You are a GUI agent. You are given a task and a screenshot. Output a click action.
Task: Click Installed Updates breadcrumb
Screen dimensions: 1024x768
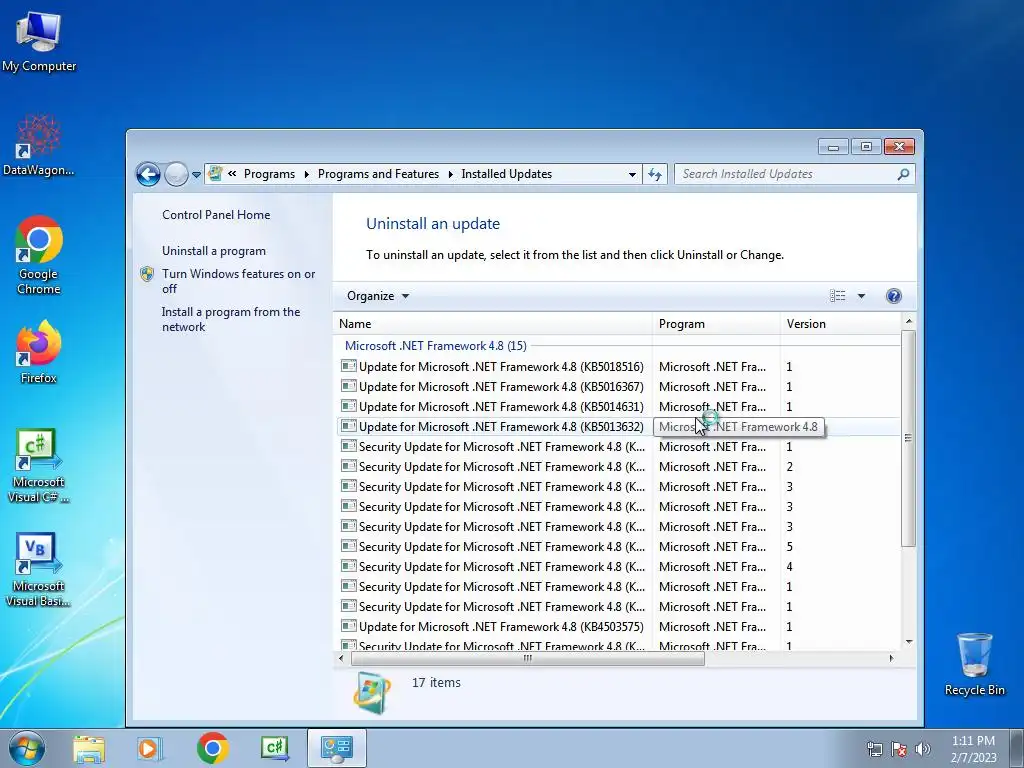[507, 174]
